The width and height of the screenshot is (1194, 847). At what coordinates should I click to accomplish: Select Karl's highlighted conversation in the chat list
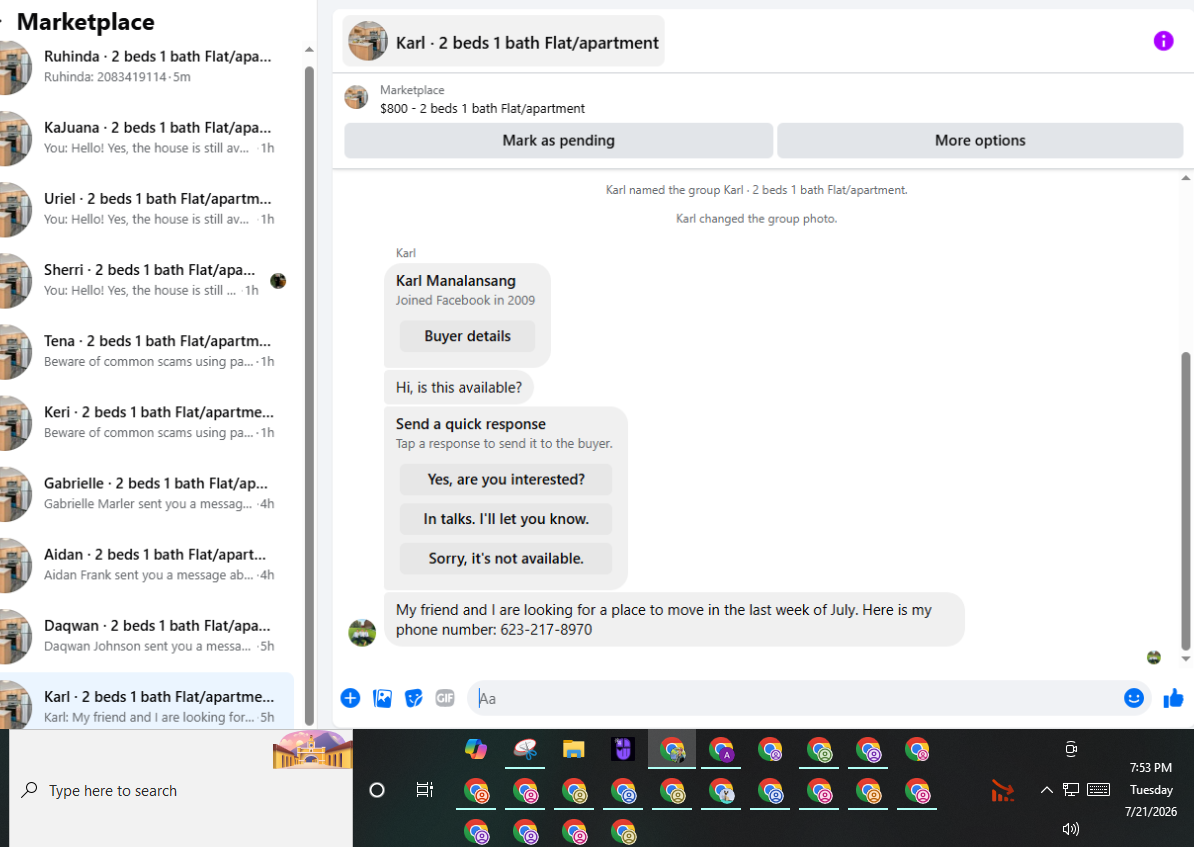tap(147, 702)
